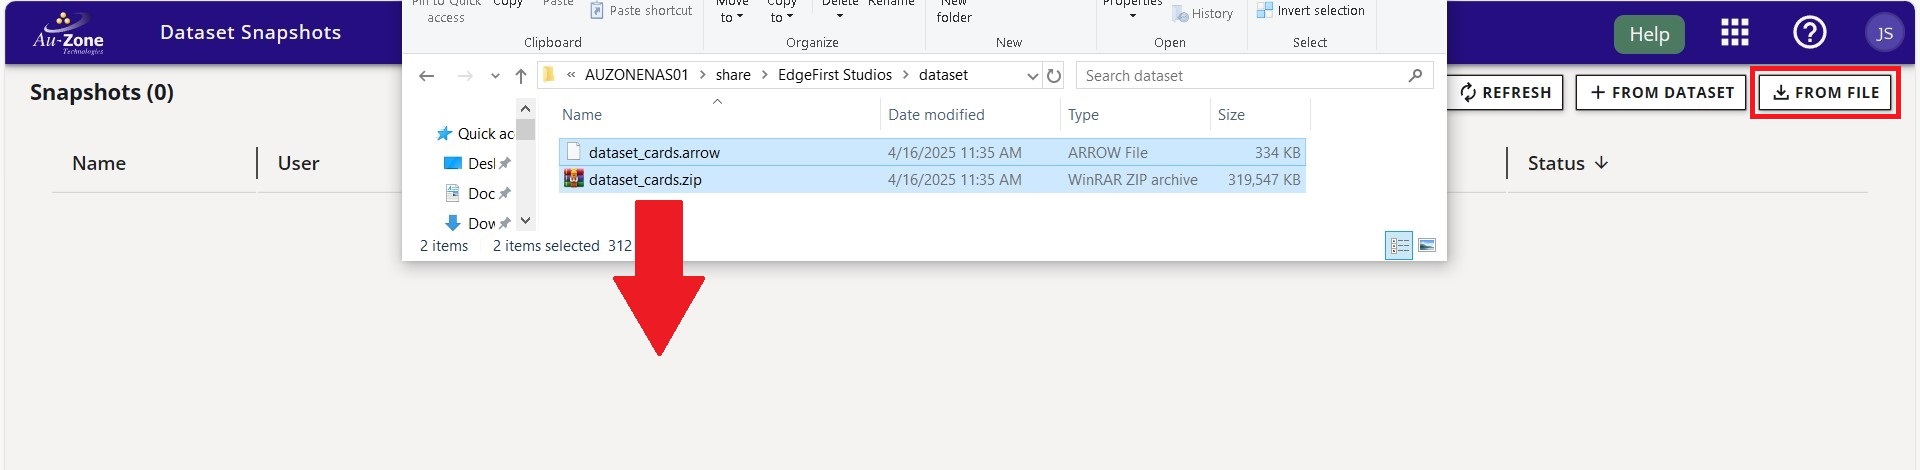Viewport: 1920px width, 470px height.
Task: Click the FROM FILE button
Action: click(x=1825, y=92)
